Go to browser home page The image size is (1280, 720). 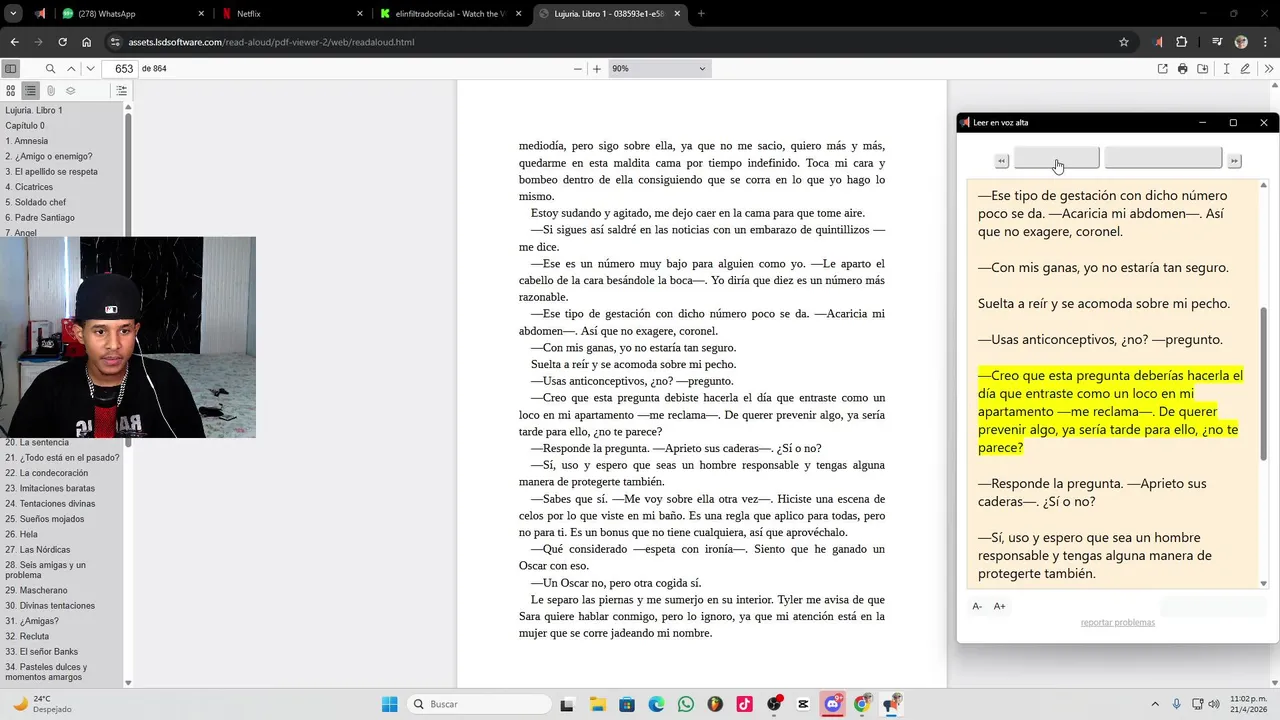[87, 42]
